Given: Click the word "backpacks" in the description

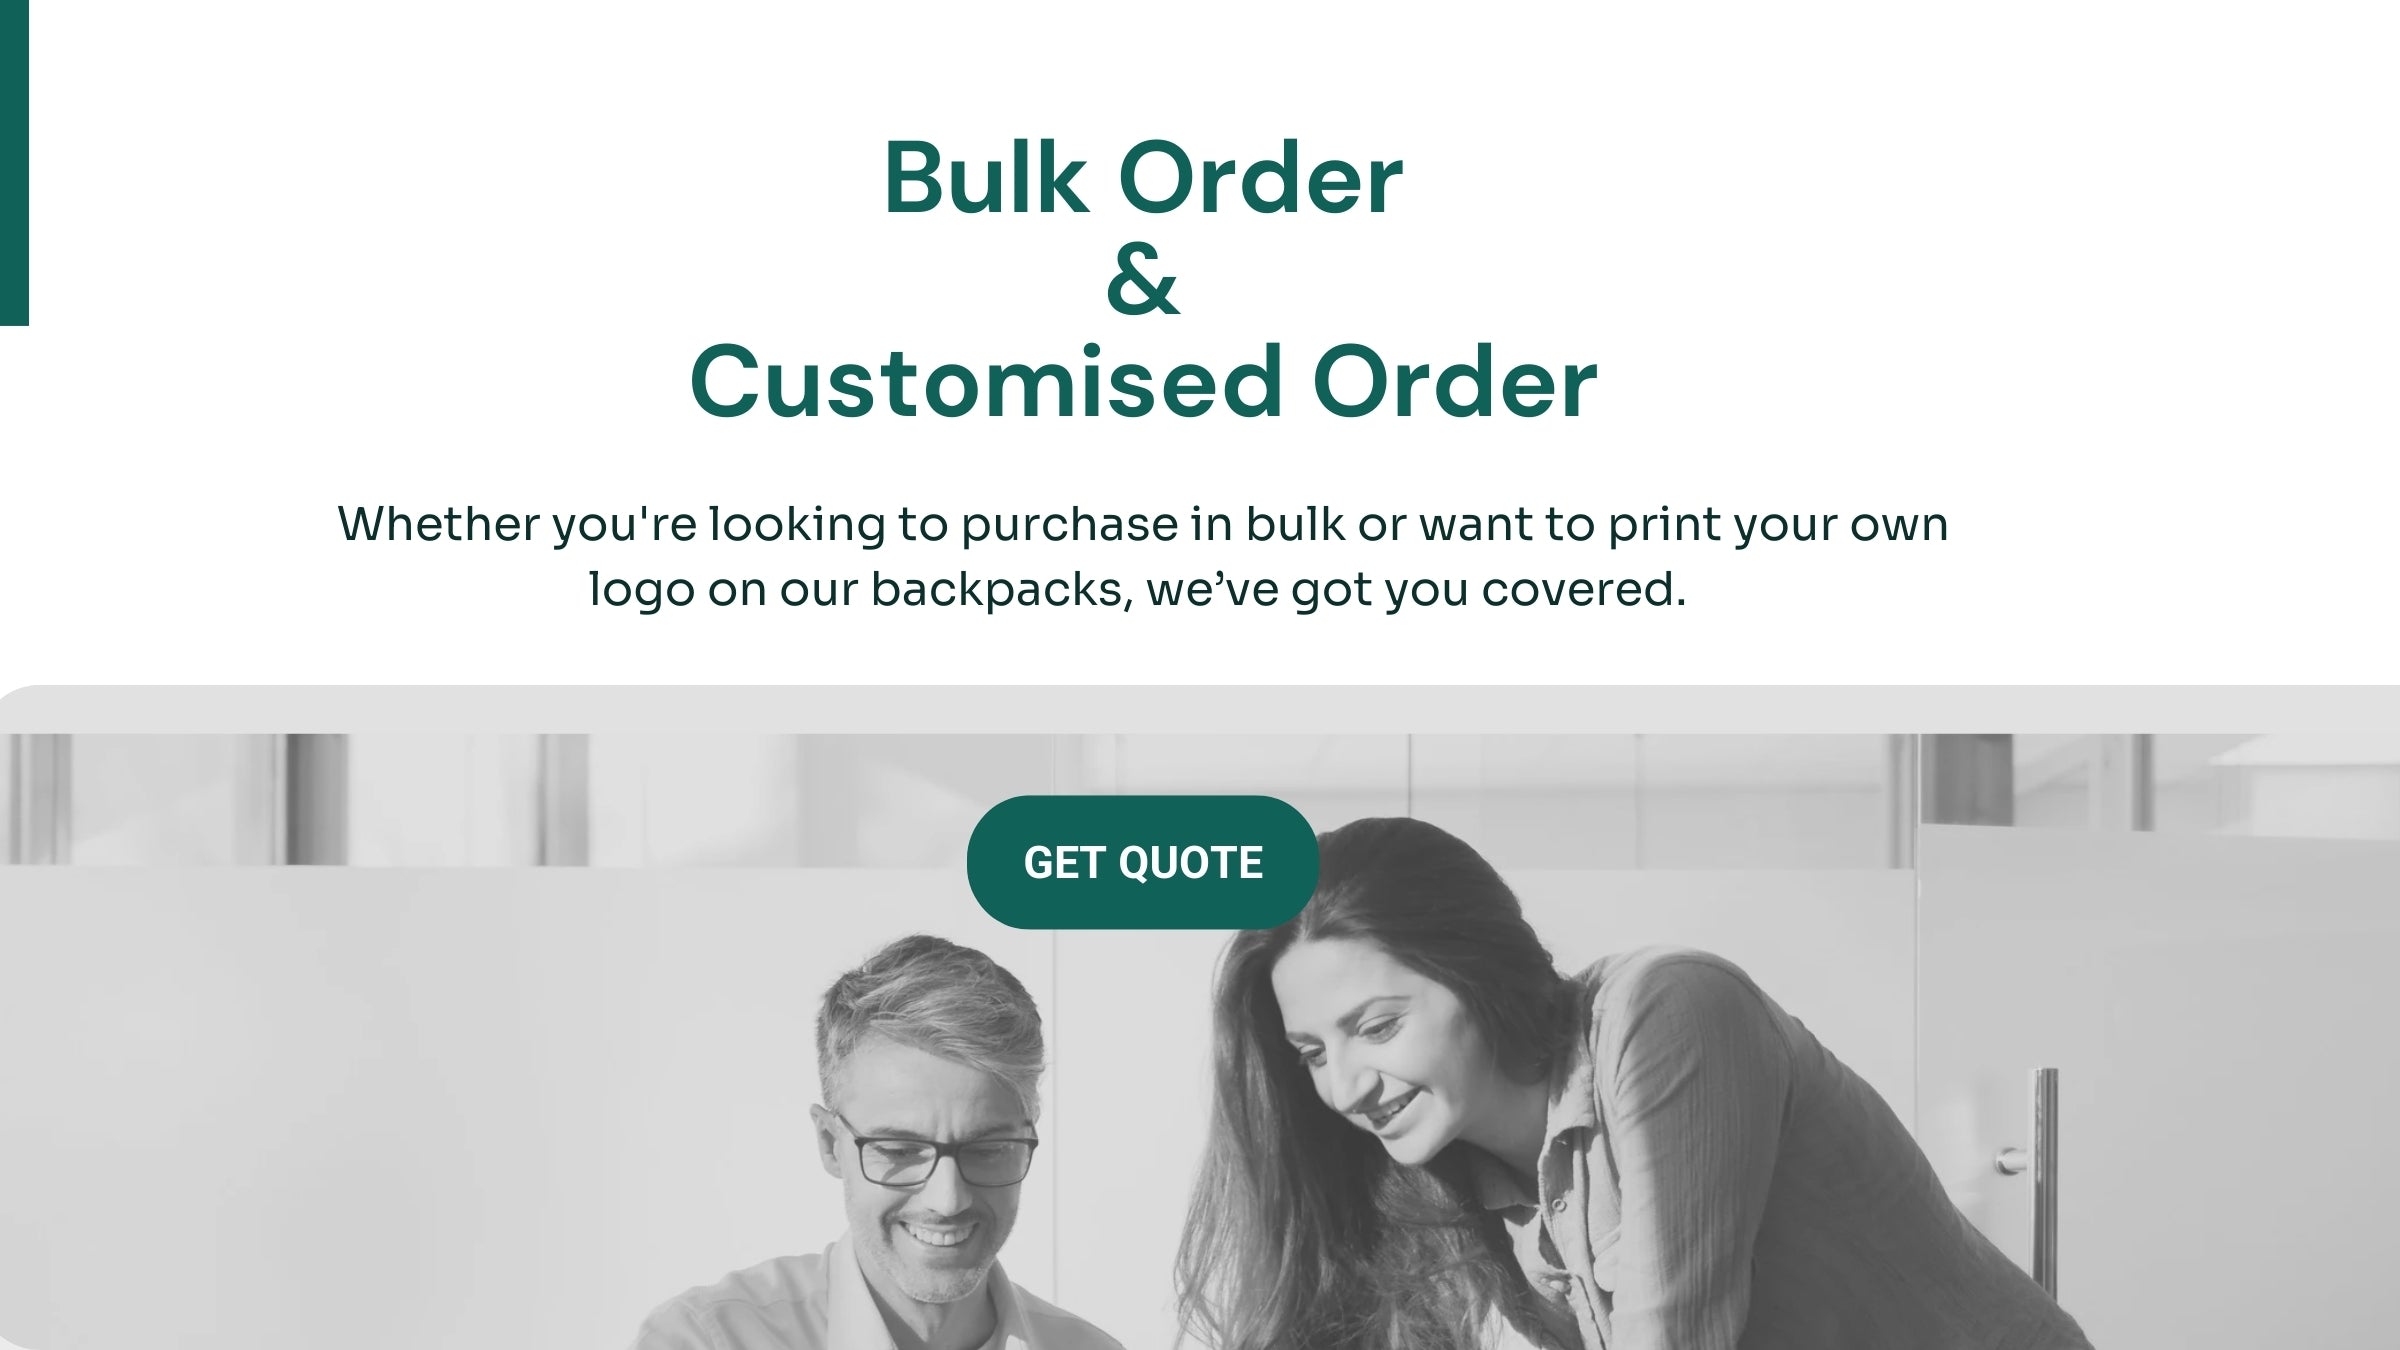Looking at the screenshot, I should 997,588.
